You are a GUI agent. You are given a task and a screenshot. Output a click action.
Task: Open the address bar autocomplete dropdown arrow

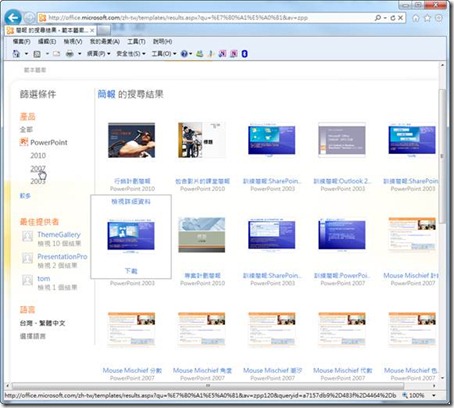pyautogui.click(x=385, y=18)
